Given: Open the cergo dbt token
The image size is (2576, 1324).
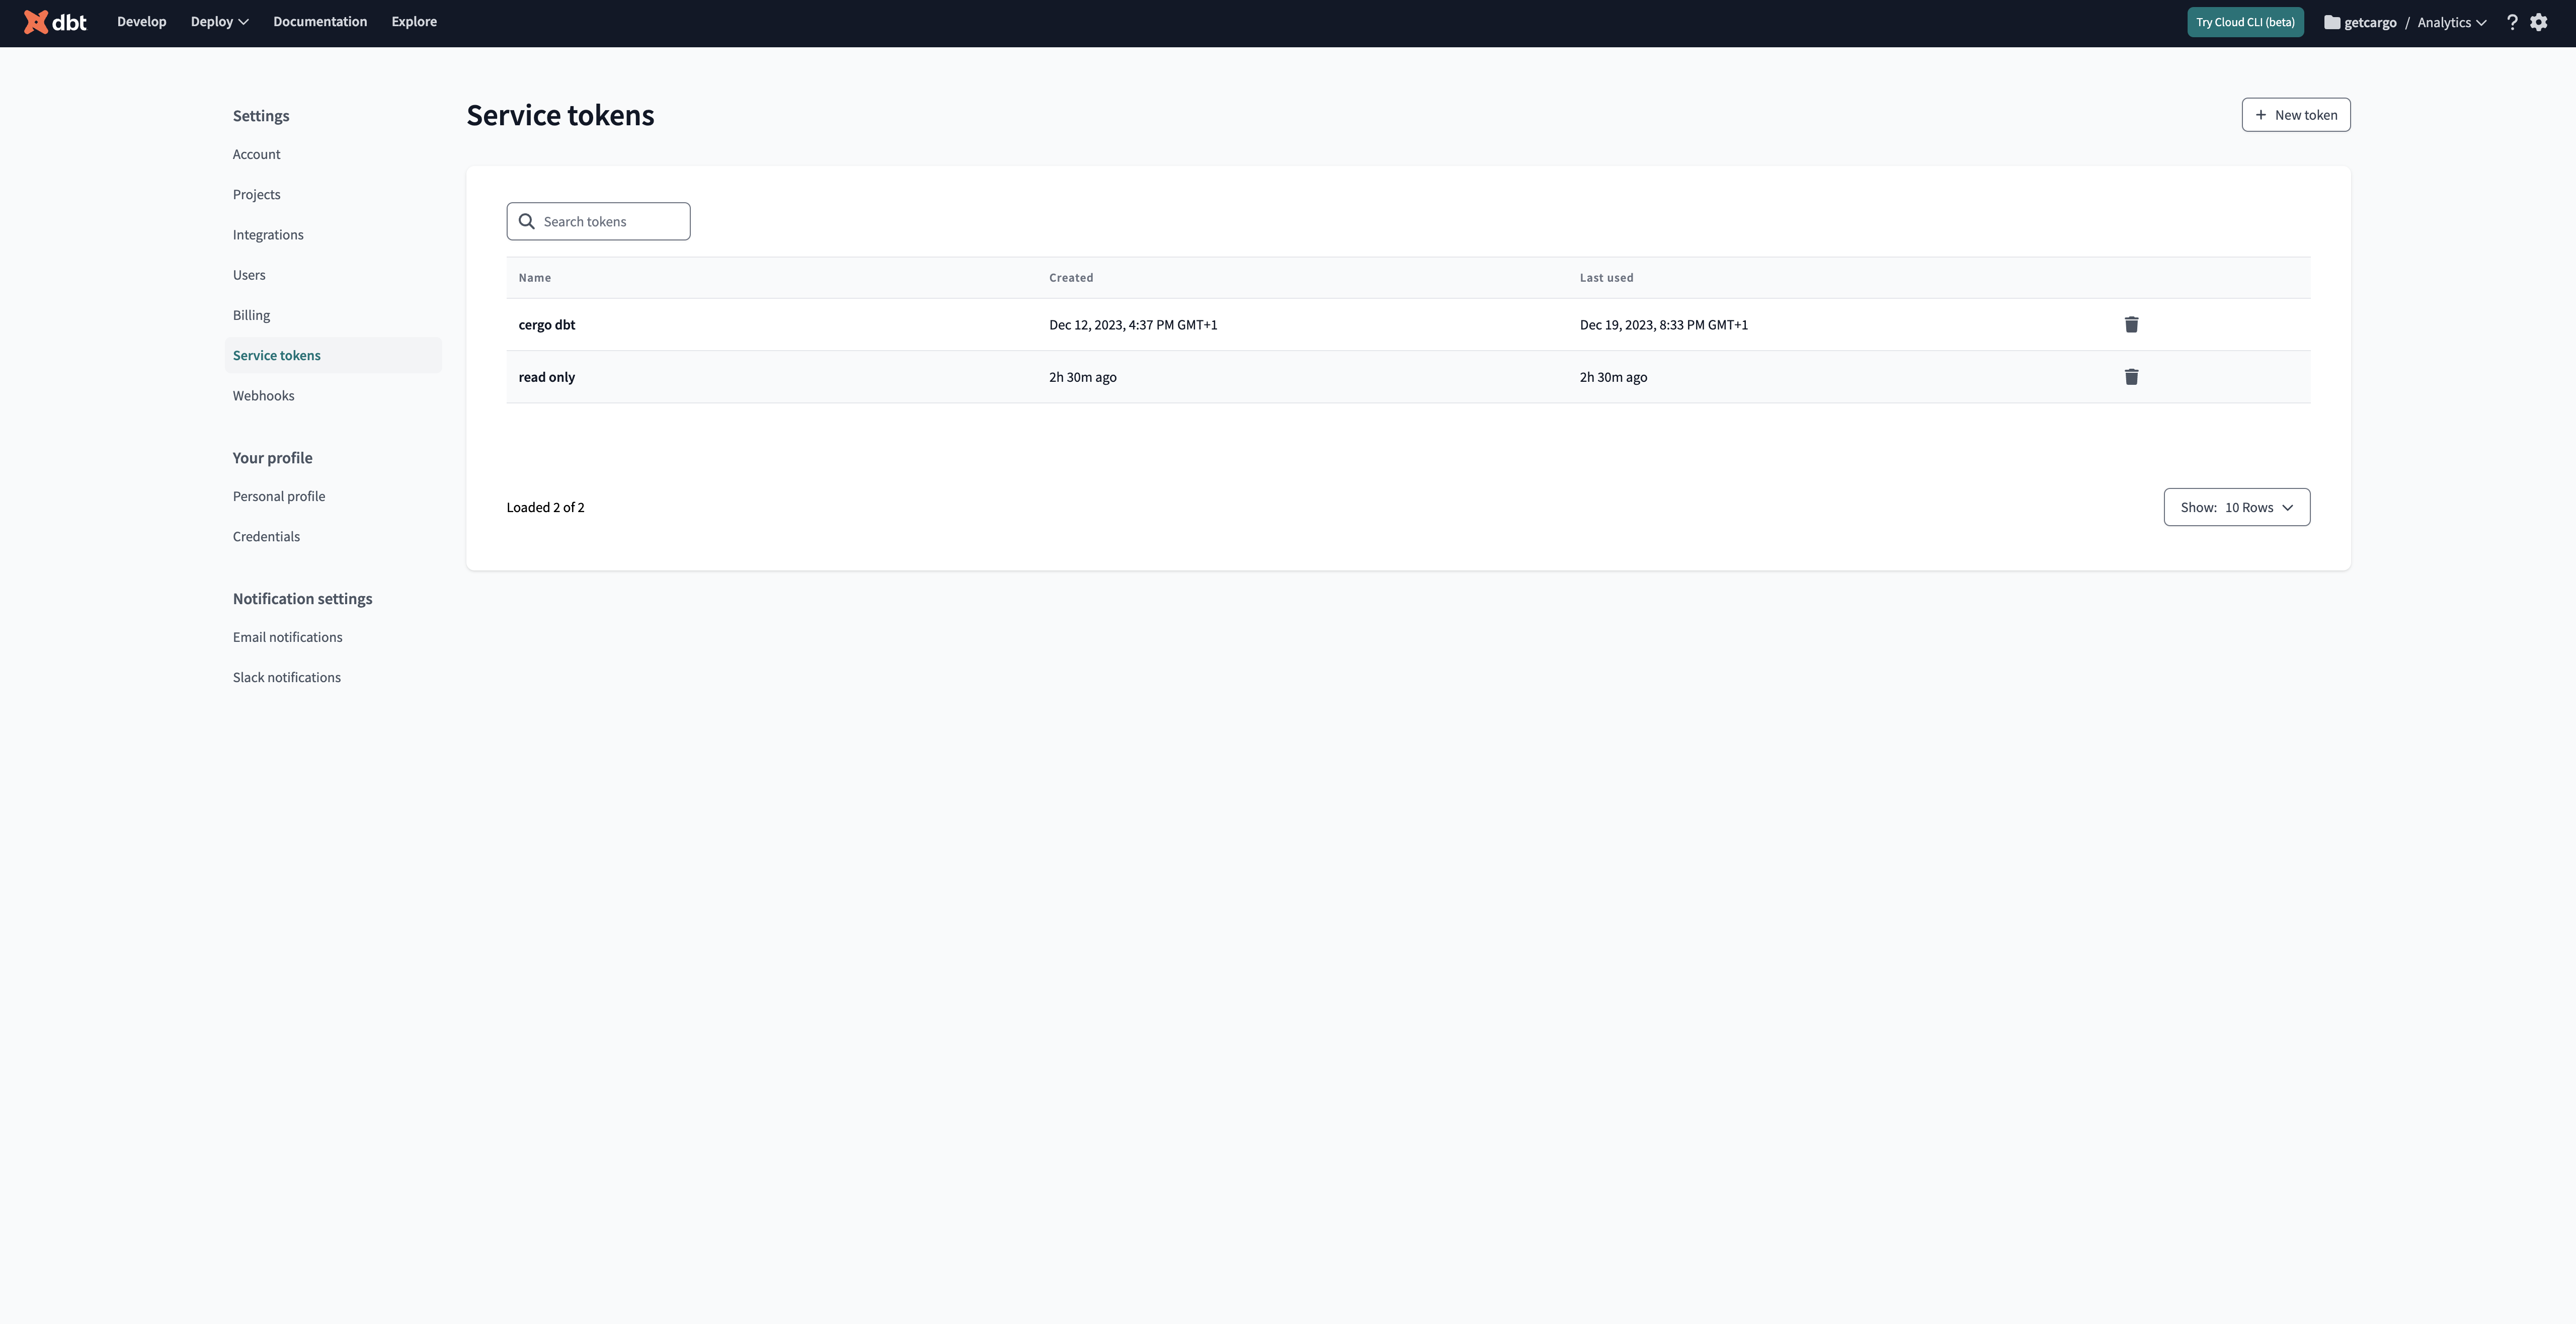Looking at the screenshot, I should [x=547, y=325].
